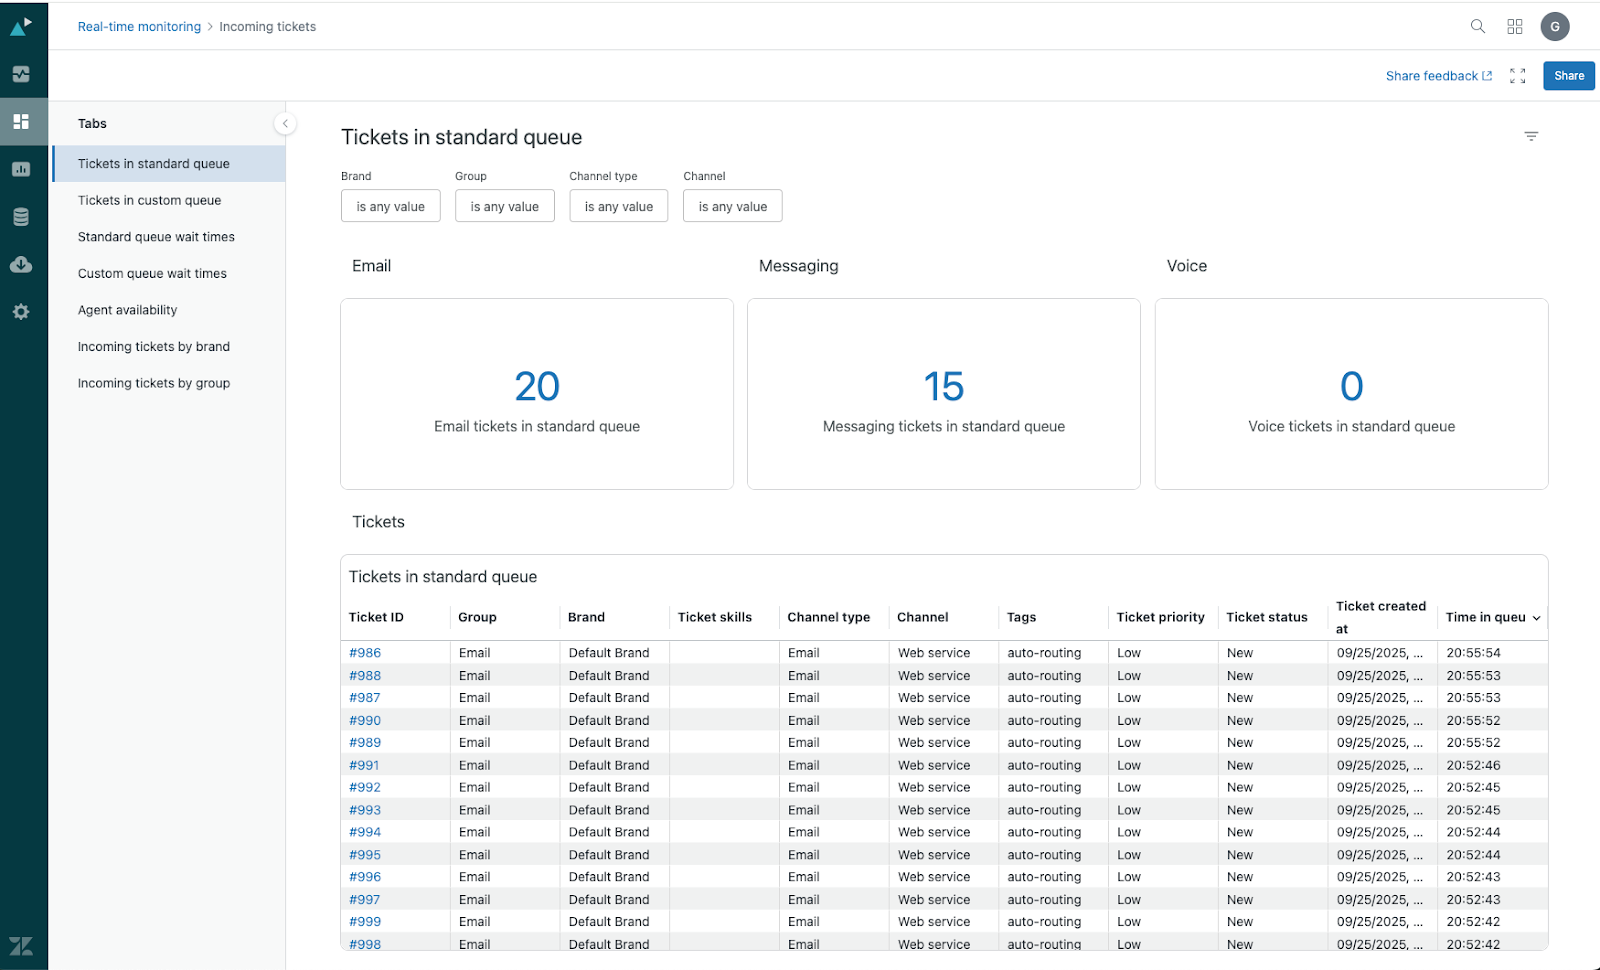Collapse the Tabs side panel
This screenshot has height=970, width=1600.
tap(285, 124)
